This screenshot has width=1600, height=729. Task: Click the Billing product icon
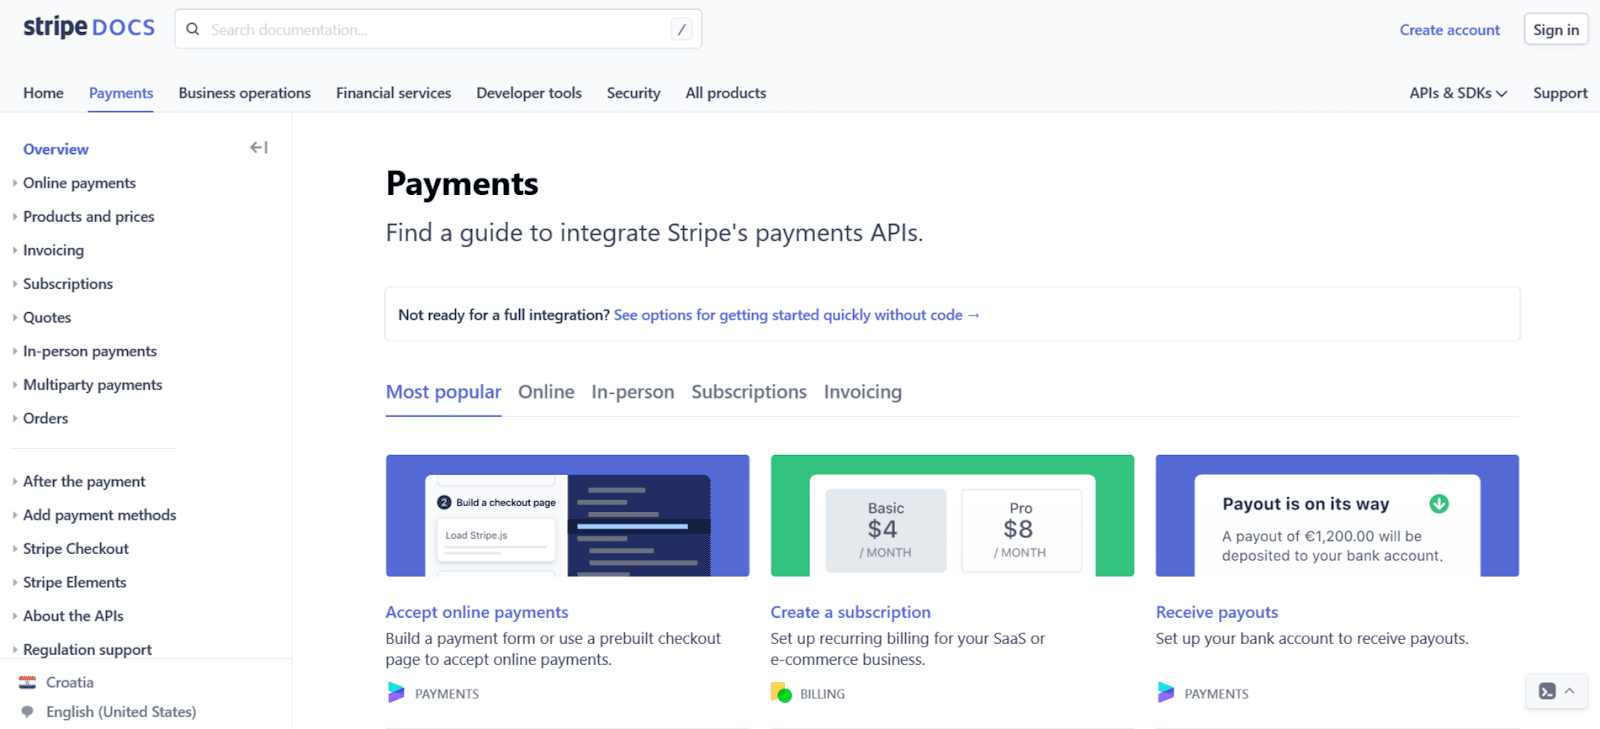click(781, 693)
